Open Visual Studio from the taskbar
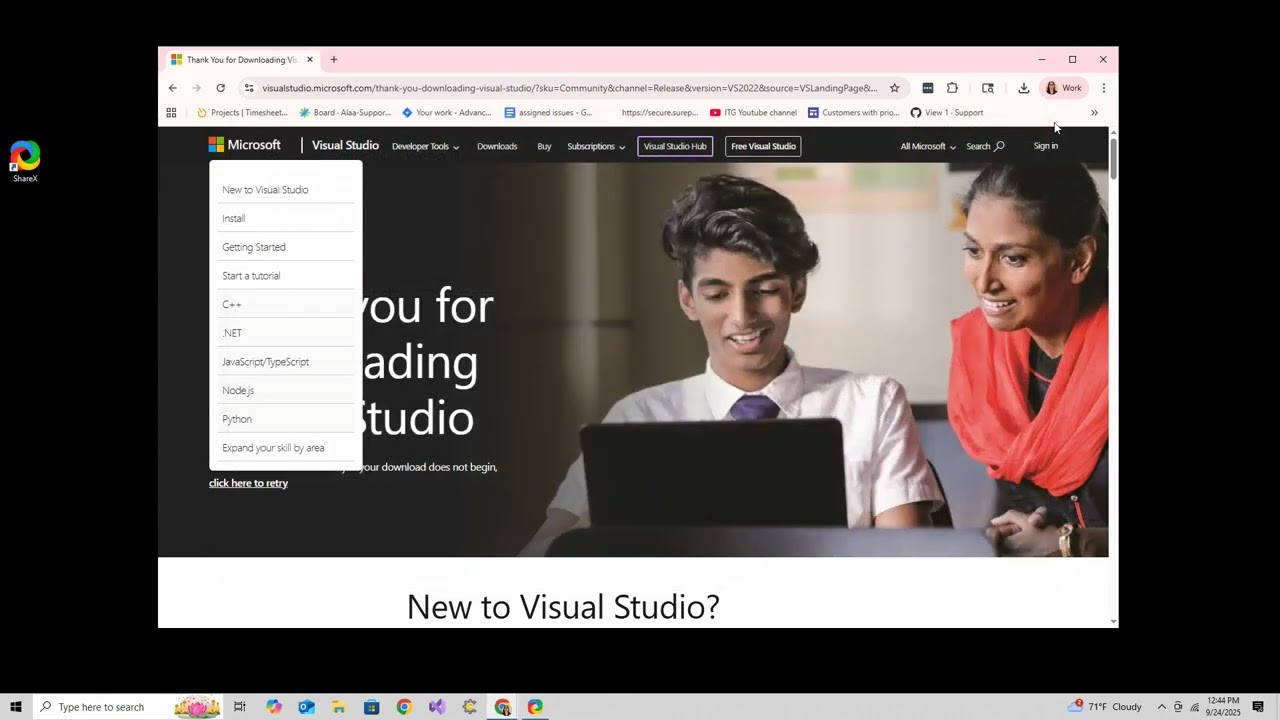 tap(437, 707)
